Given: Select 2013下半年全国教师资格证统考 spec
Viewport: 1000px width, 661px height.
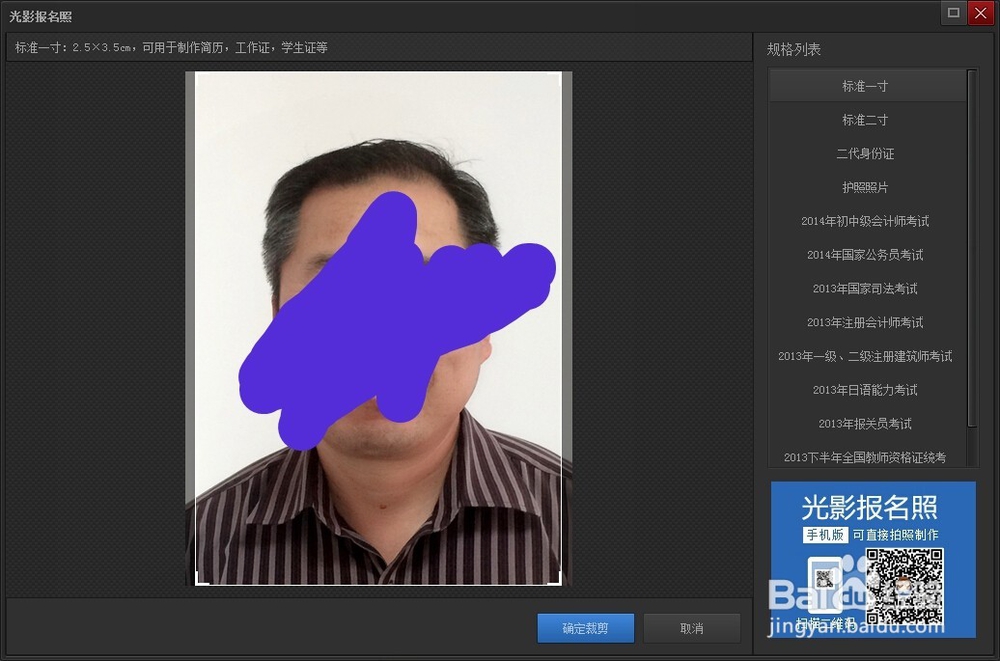Looking at the screenshot, I should pyautogui.click(x=864, y=457).
